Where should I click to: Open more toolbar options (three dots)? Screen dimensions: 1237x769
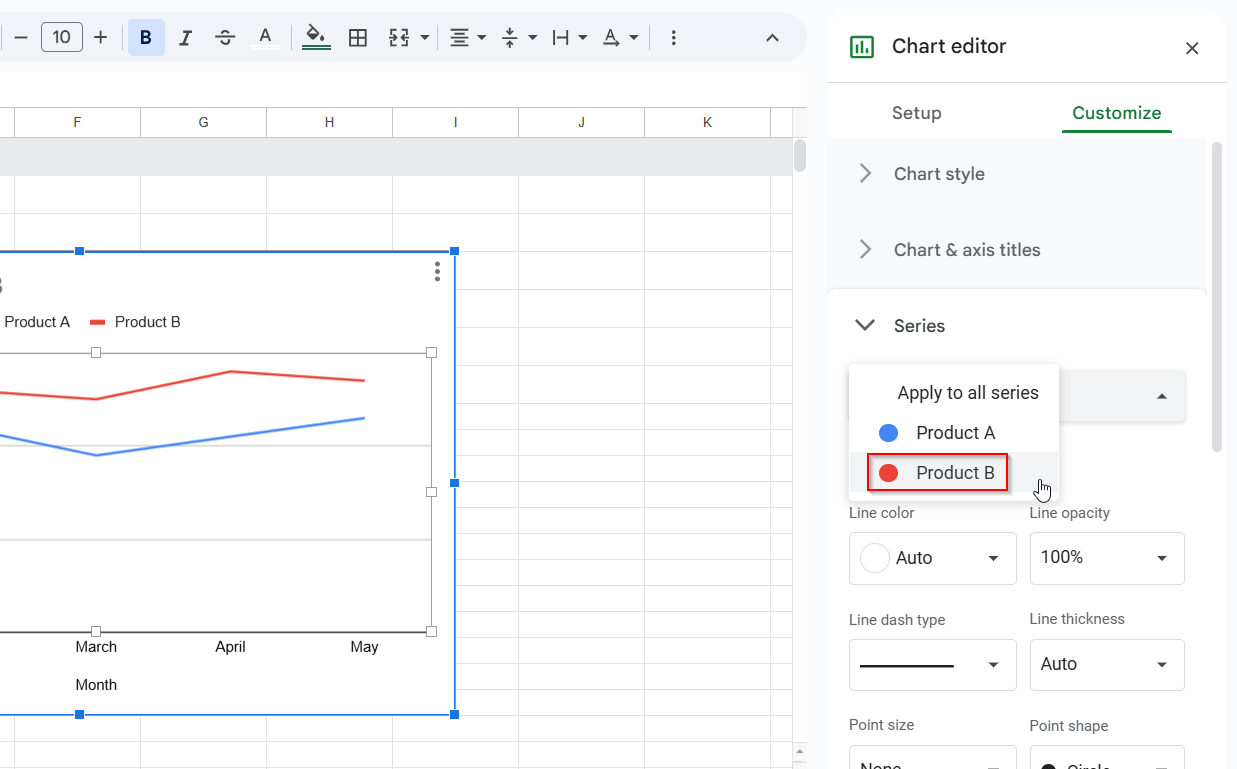tap(673, 38)
